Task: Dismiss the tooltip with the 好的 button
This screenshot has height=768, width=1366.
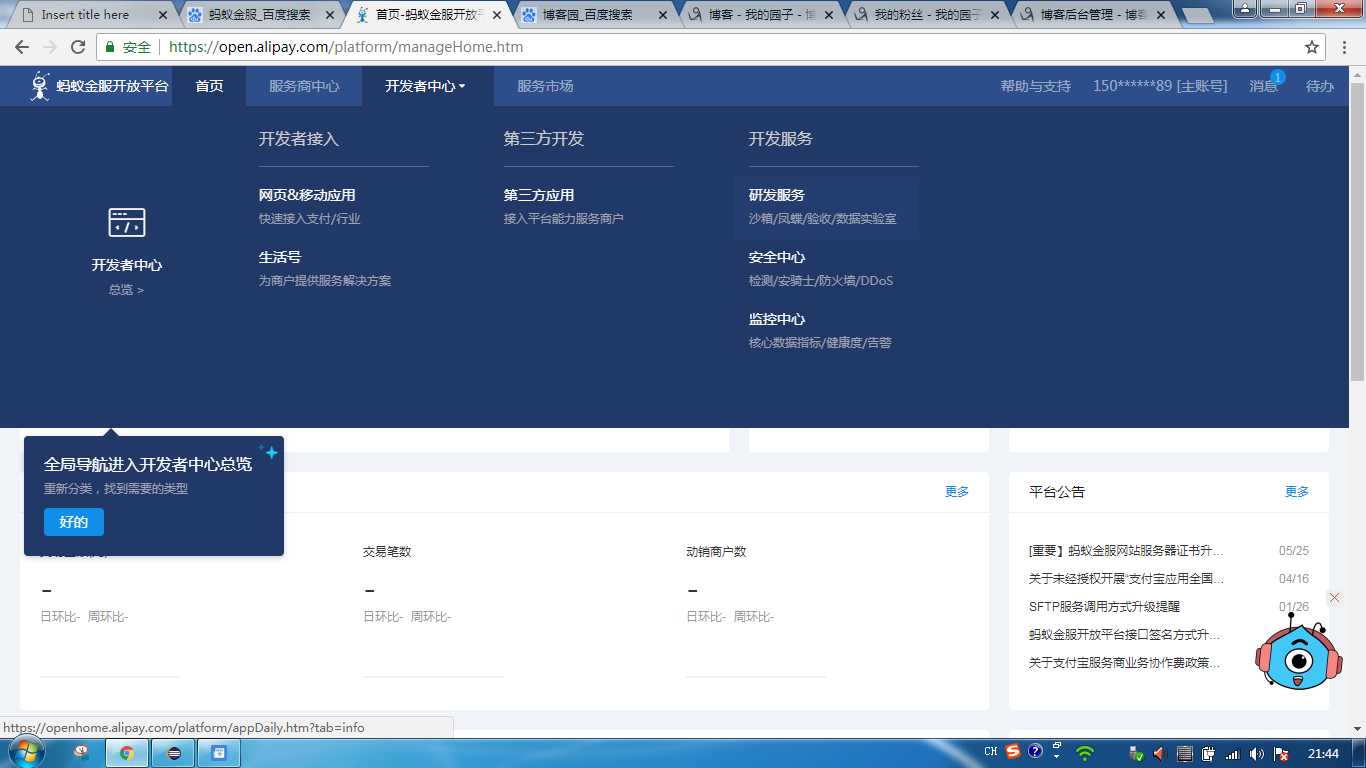Action: tap(74, 522)
